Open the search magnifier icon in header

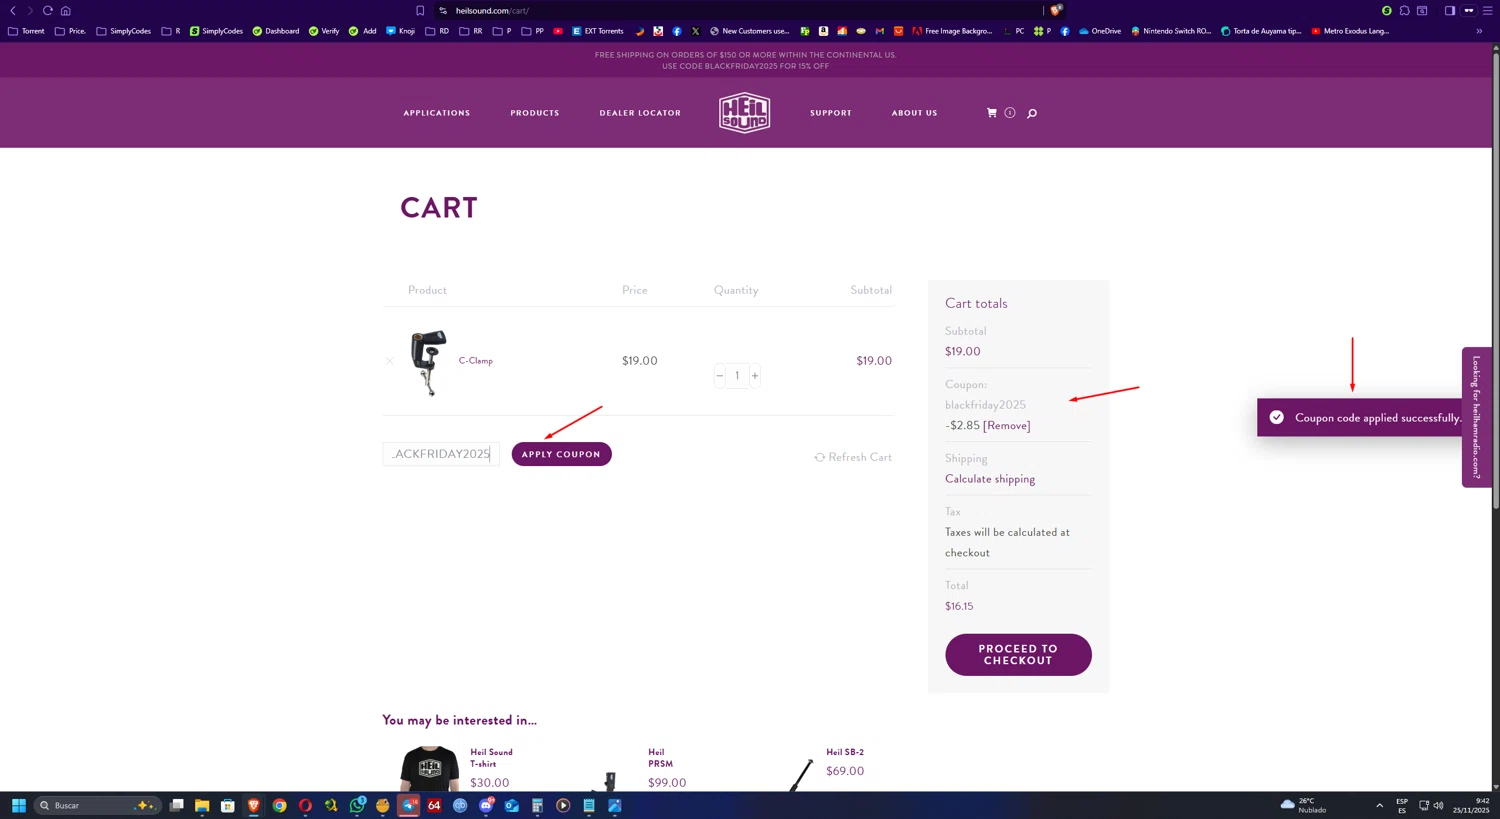[1032, 113]
